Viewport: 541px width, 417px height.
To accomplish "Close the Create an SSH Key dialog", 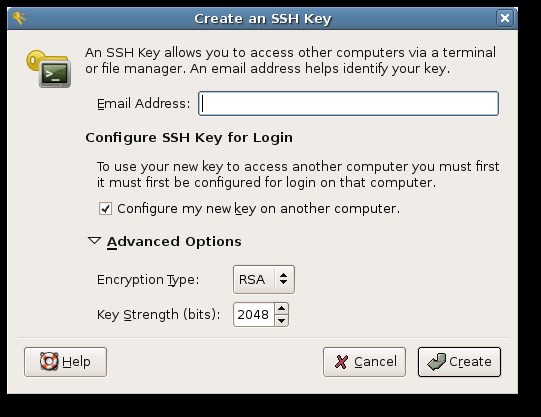I will (x=505, y=18).
